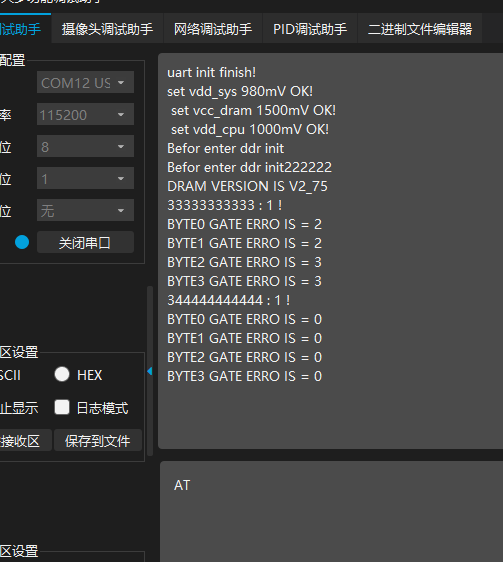Image resolution: width=503 pixels, height=562 pixels.
Task: Click the 'uart init finish!' line
Action: pos(212,72)
